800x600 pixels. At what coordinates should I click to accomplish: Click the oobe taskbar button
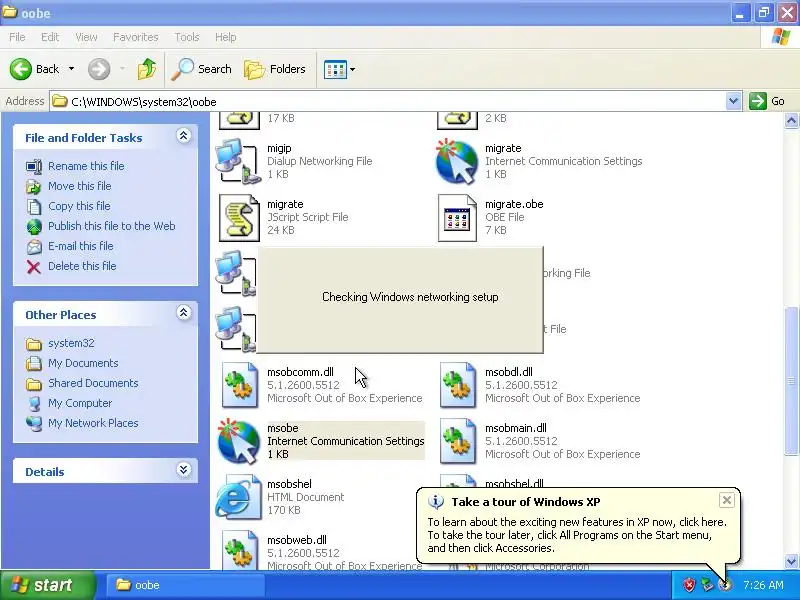click(x=185, y=585)
